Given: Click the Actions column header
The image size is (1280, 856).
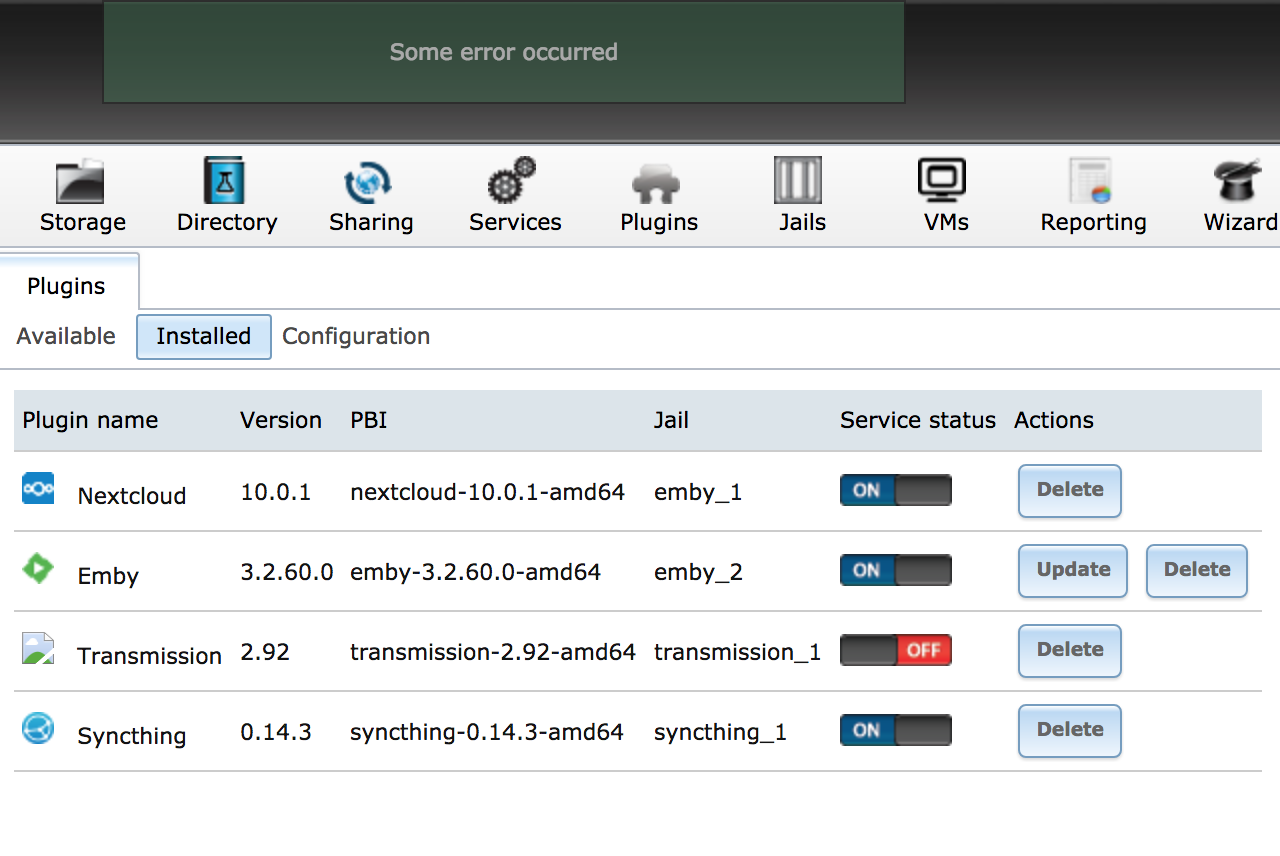Looking at the screenshot, I should point(1054,420).
